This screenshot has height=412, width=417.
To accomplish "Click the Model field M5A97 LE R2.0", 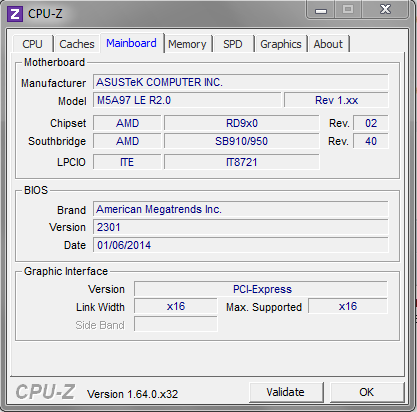I will [x=187, y=100].
